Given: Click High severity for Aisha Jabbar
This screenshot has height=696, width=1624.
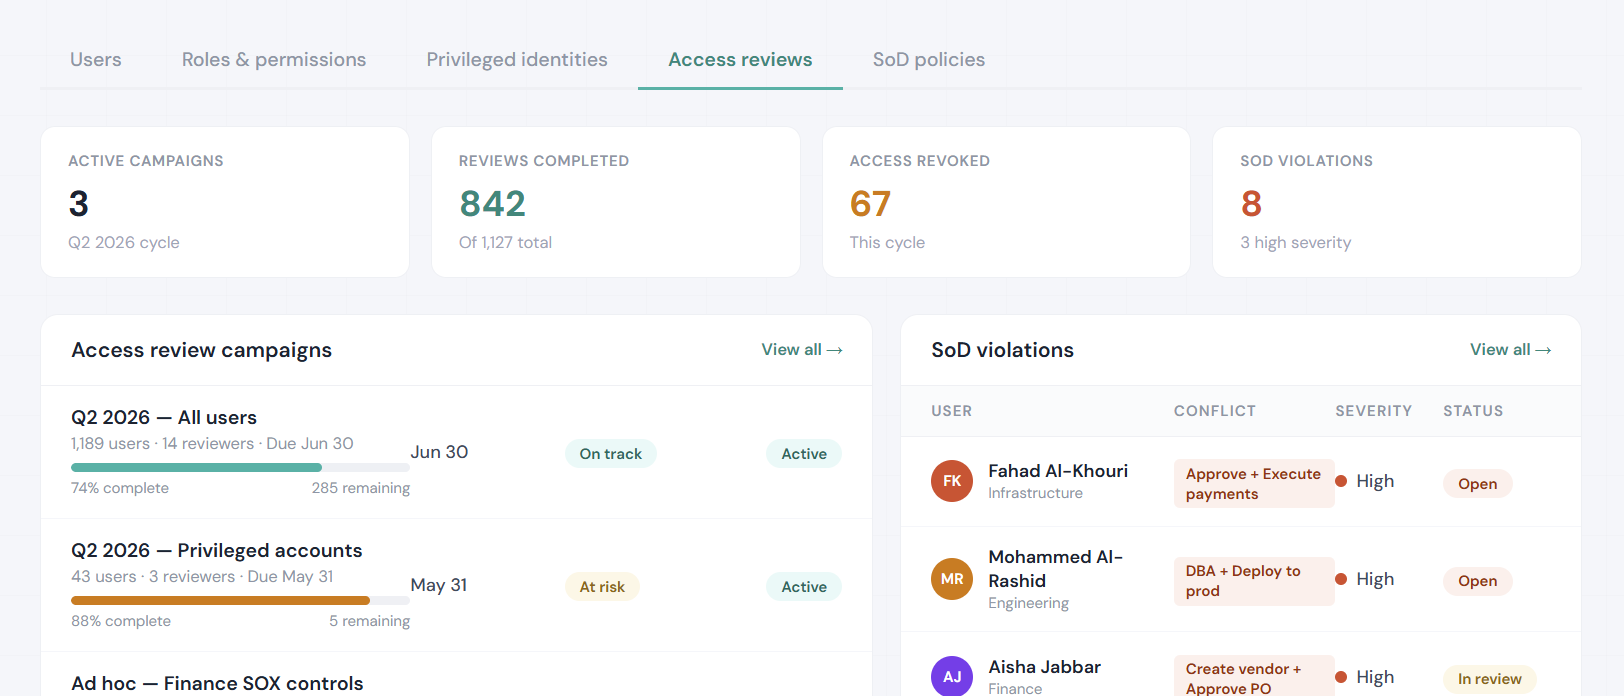Looking at the screenshot, I should [x=1365, y=677].
